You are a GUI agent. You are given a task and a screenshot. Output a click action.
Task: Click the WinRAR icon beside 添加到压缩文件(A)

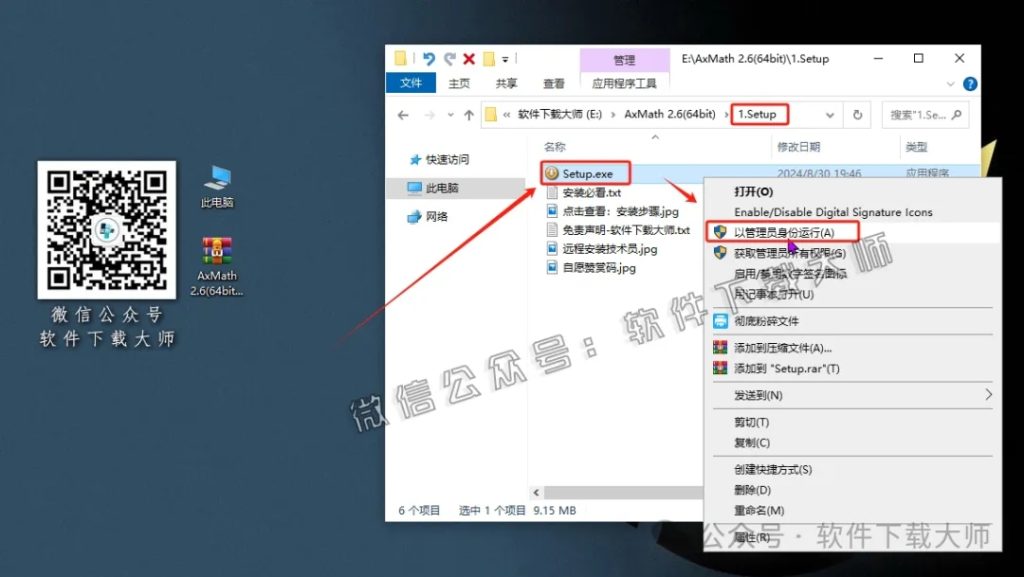[718, 347]
